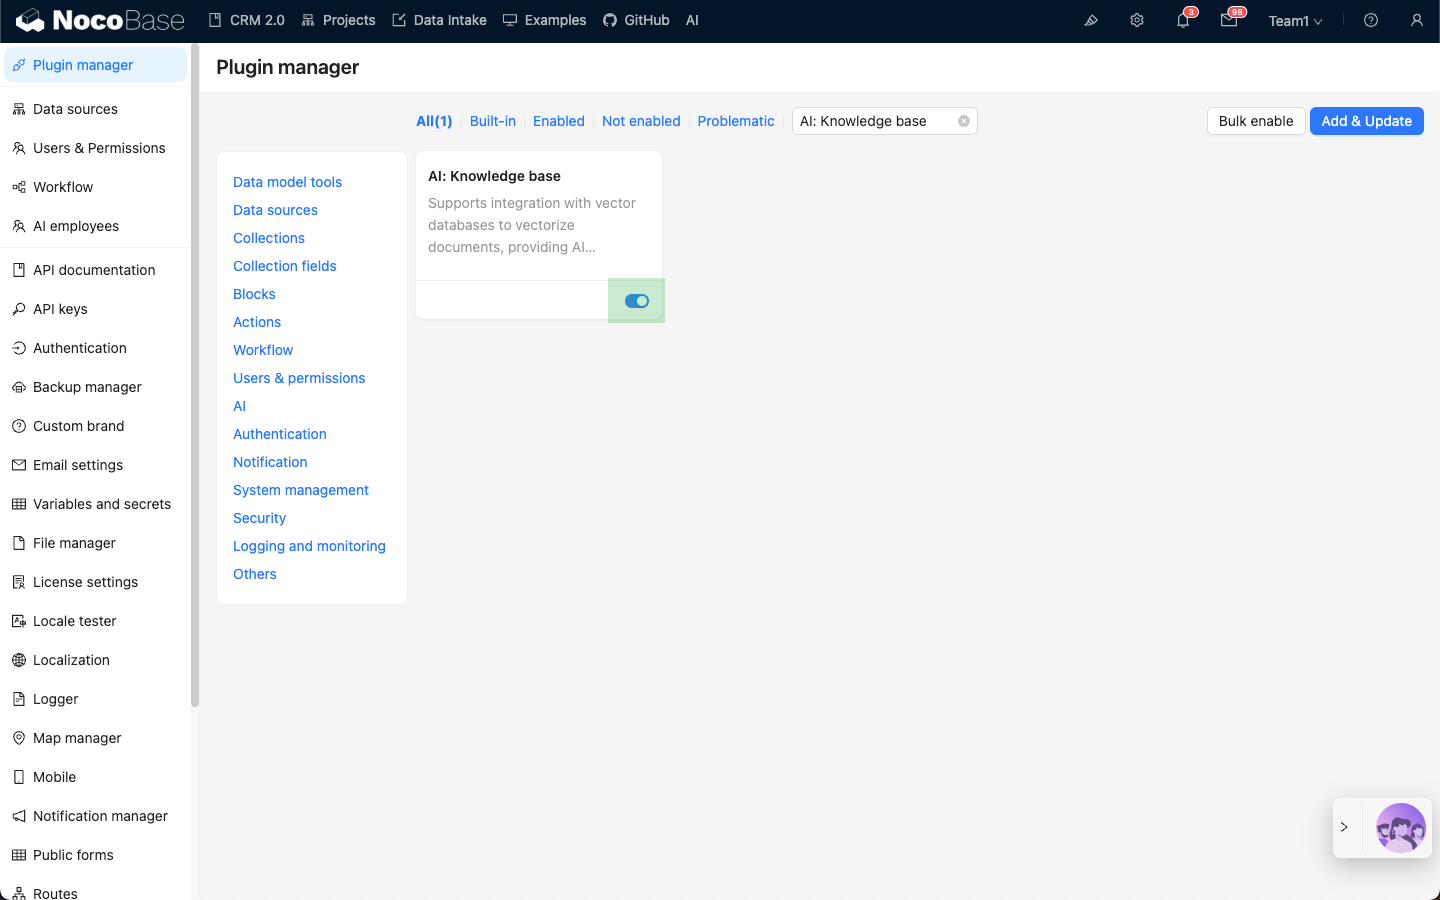Open Backup manager in the sidebar

(x=87, y=387)
